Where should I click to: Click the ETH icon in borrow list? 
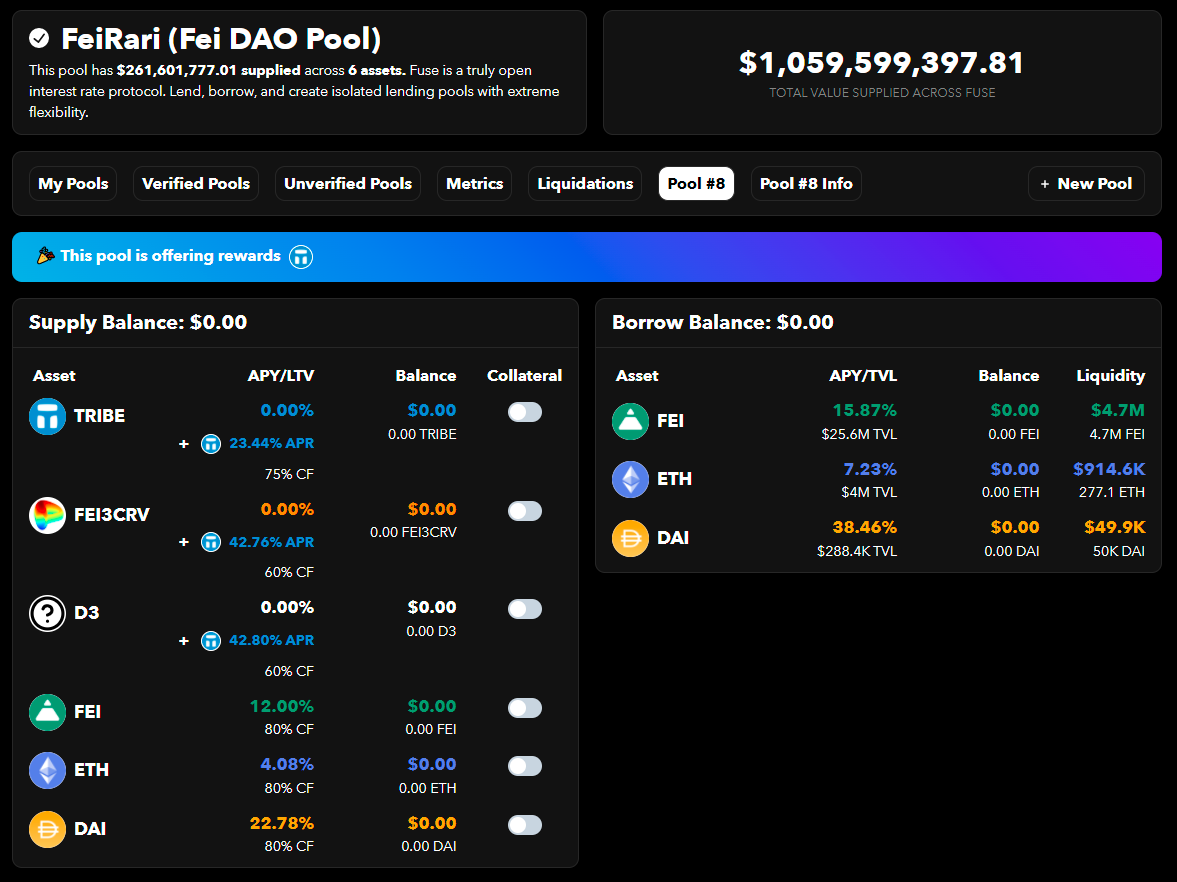point(631,480)
